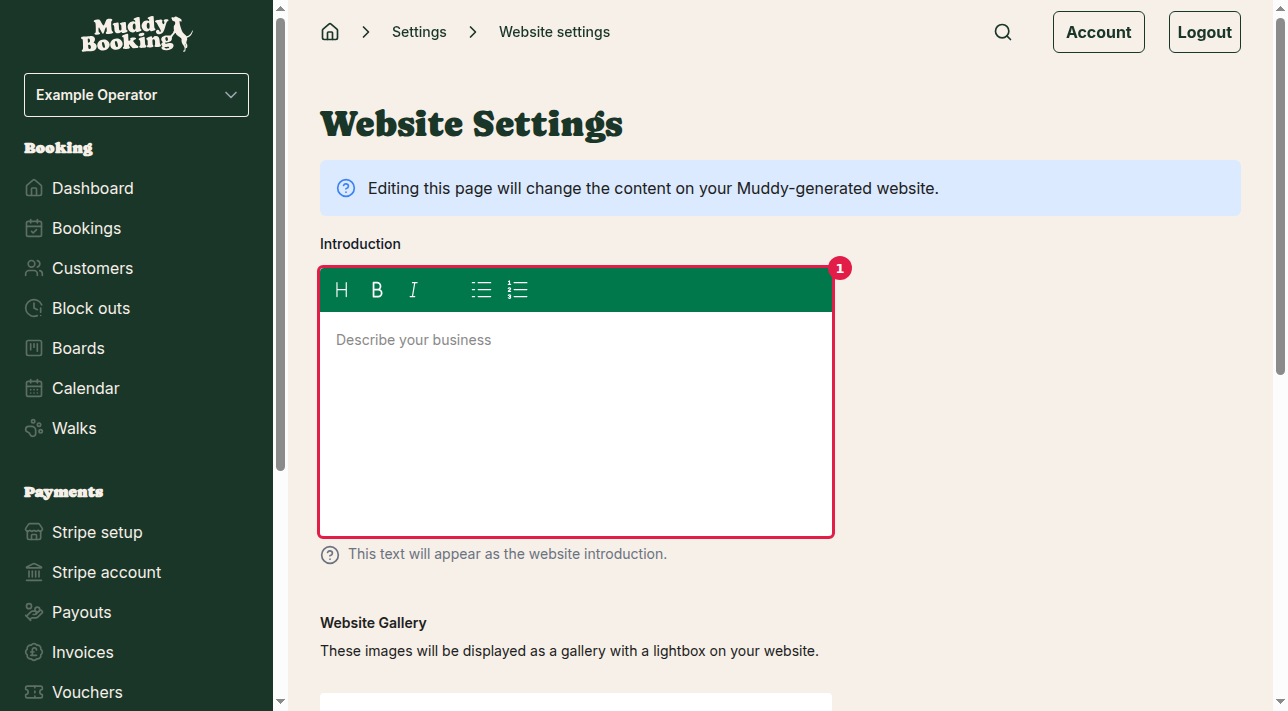Open Stripe setup from the Payments menu
Screen dimensions: 1288x711
(x=96, y=532)
